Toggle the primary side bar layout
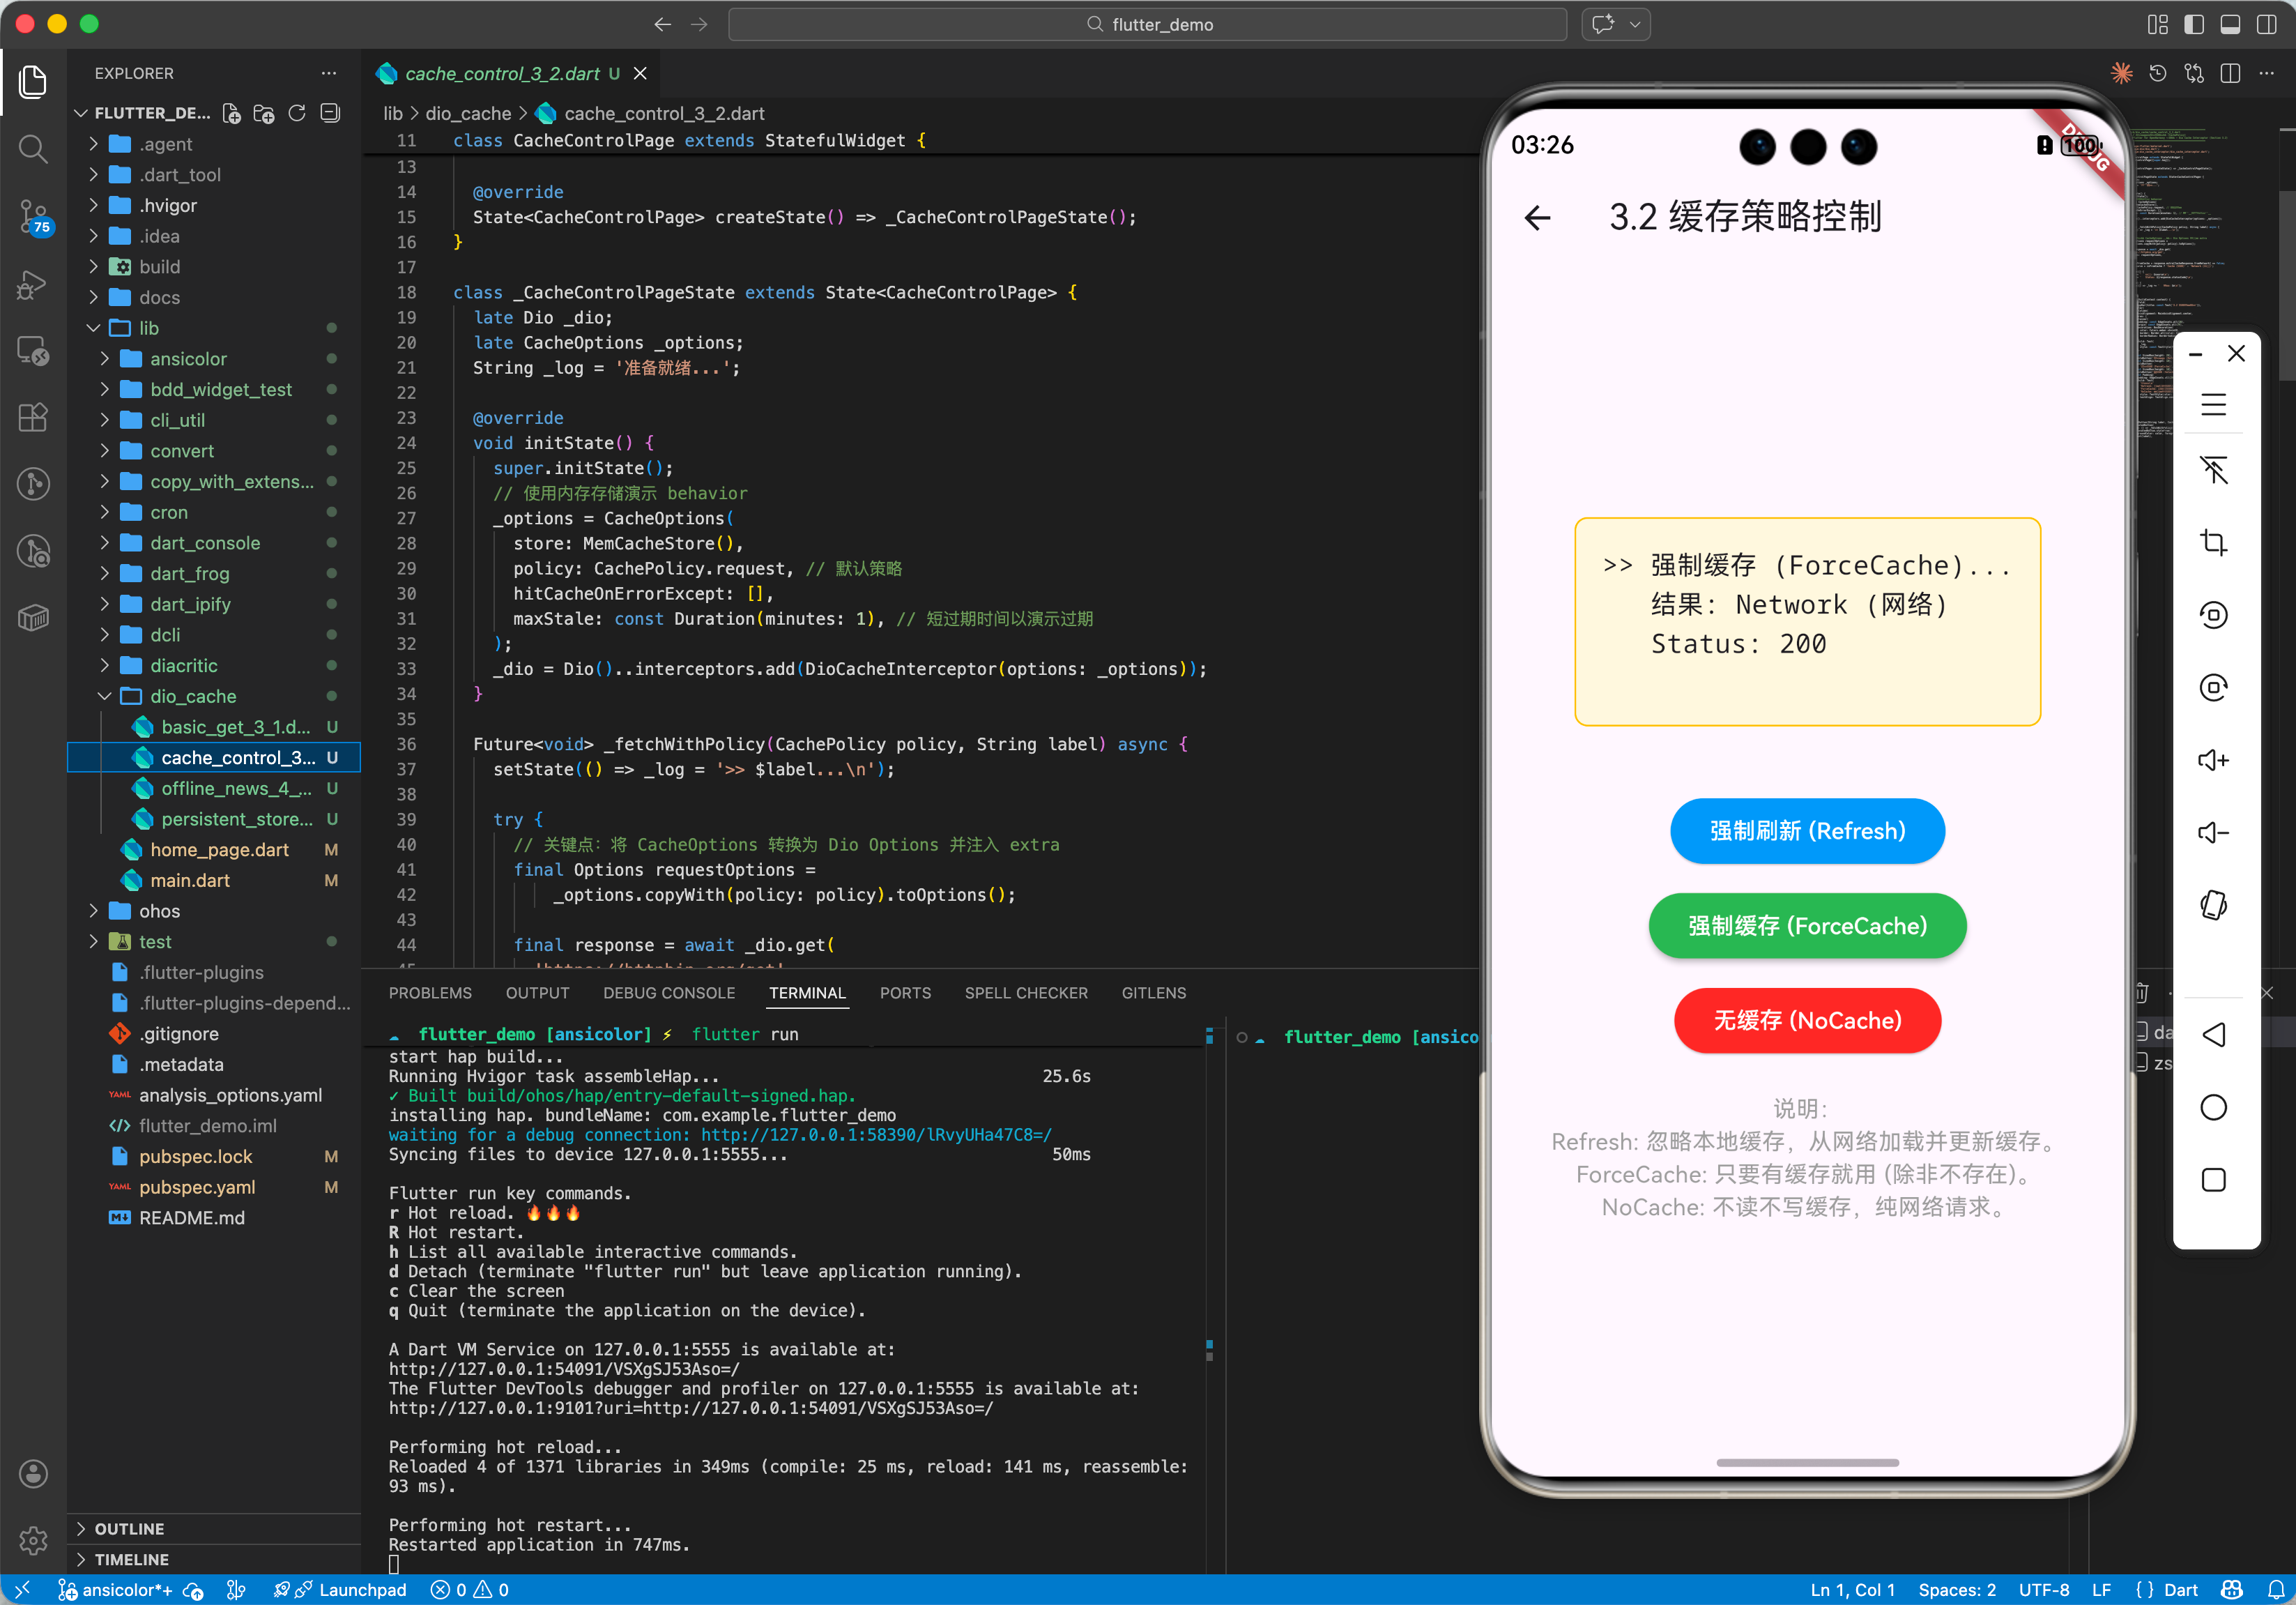The height and width of the screenshot is (1605, 2296). [2193, 24]
